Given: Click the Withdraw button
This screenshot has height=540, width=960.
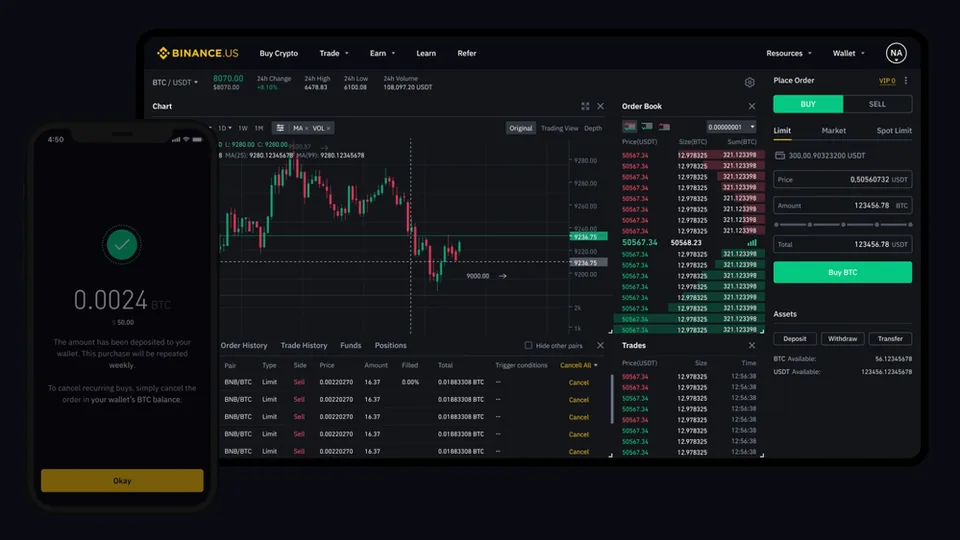Looking at the screenshot, I should click(842, 339).
